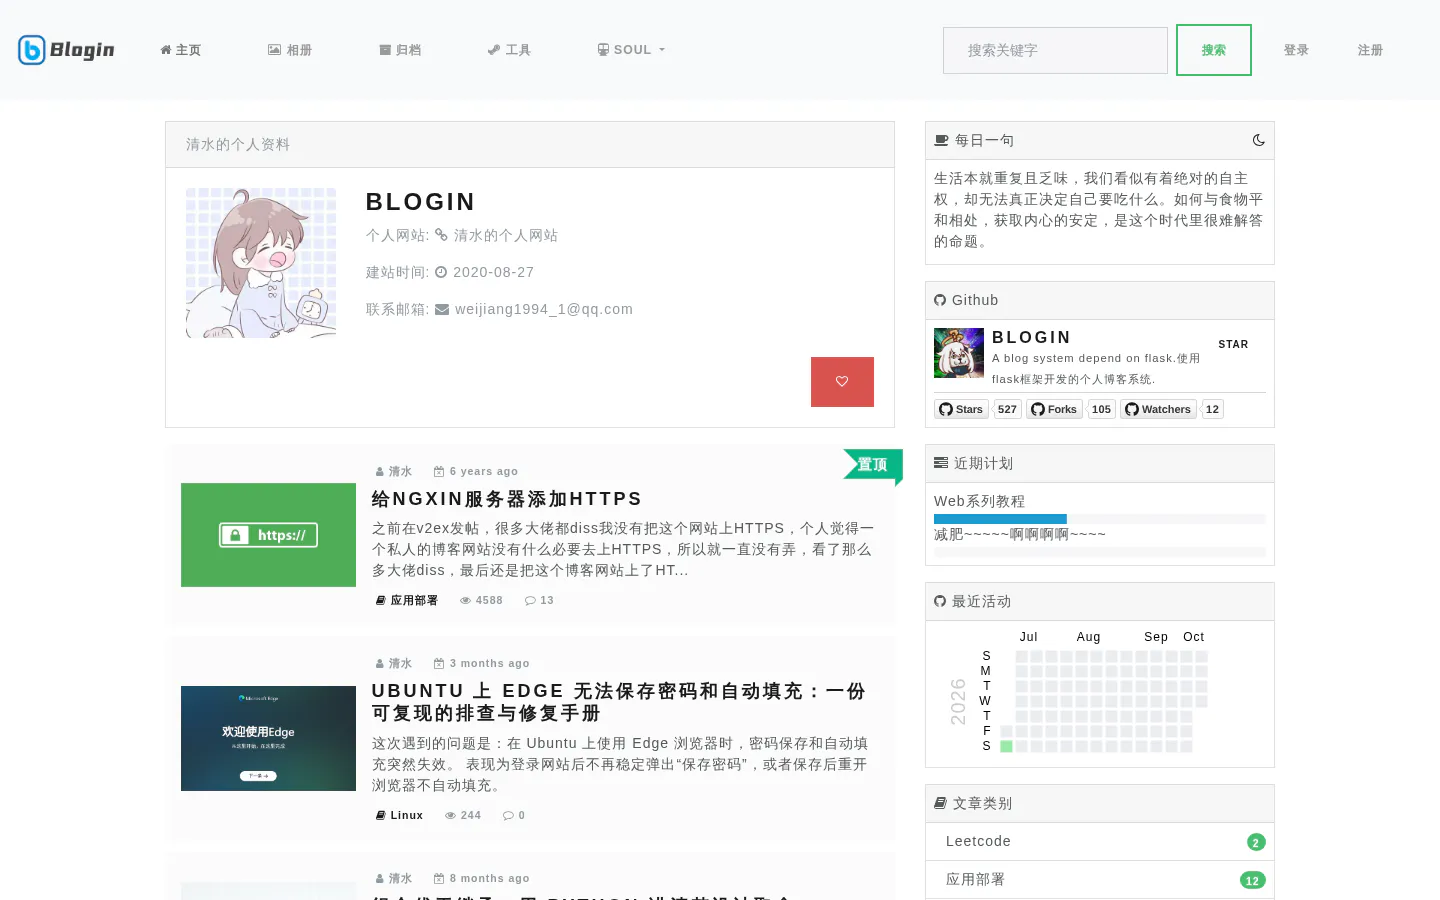Click the https green post thumbnail
The width and height of the screenshot is (1440, 900).
(268, 535)
